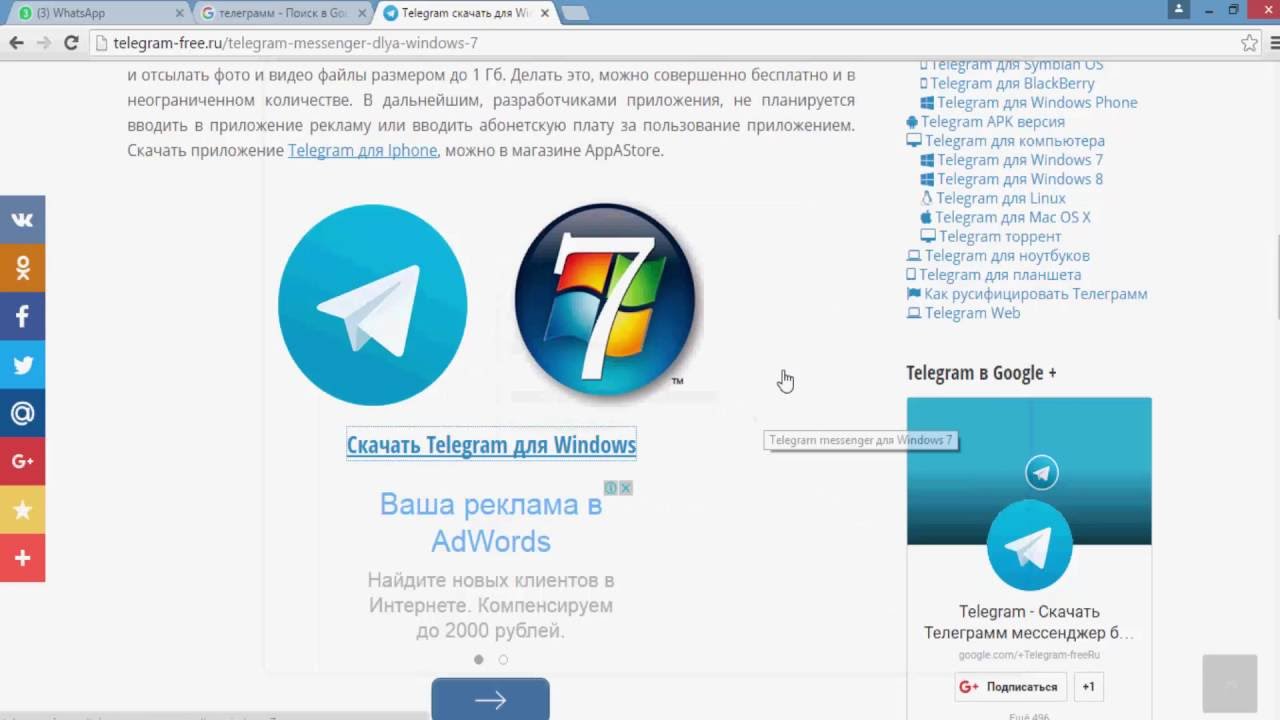Bookmark this page with the star

(1249, 43)
